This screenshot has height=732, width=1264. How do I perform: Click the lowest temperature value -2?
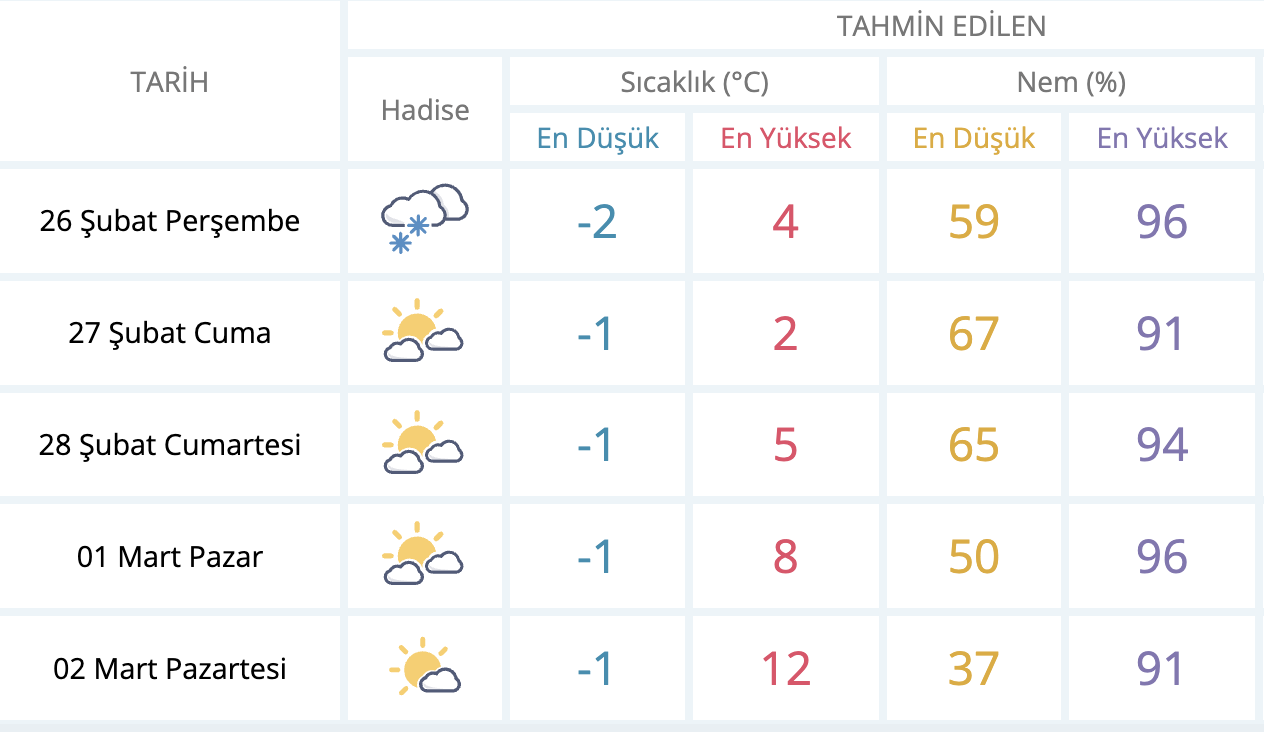(597, 221)
